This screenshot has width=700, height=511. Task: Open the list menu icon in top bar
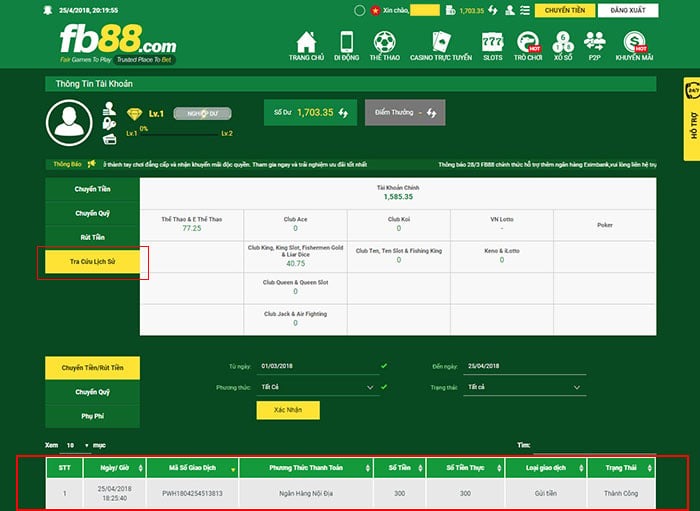click(525, 10)
